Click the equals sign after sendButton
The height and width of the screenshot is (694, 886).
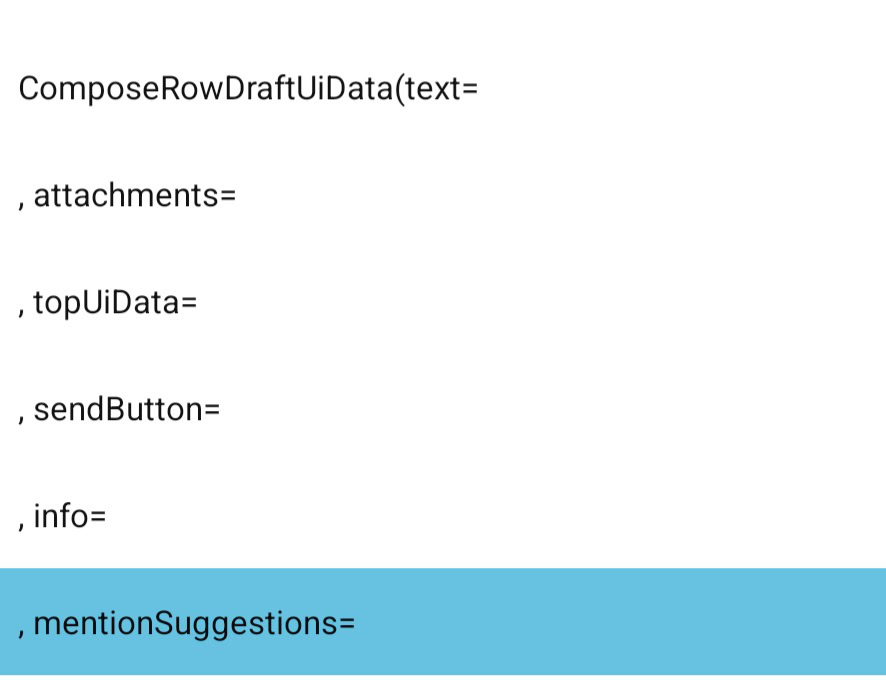point(211,410)
